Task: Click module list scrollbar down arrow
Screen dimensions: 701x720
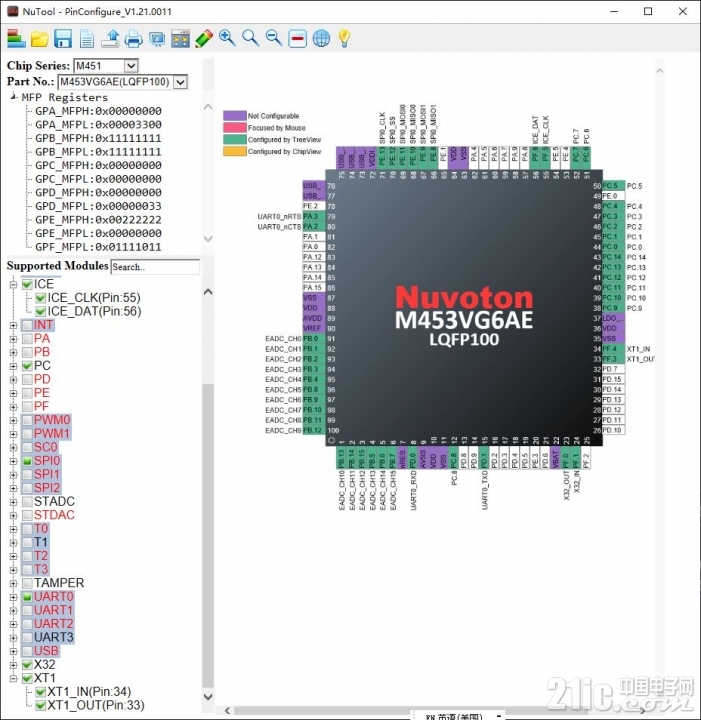Action: (x=208, y=697)
